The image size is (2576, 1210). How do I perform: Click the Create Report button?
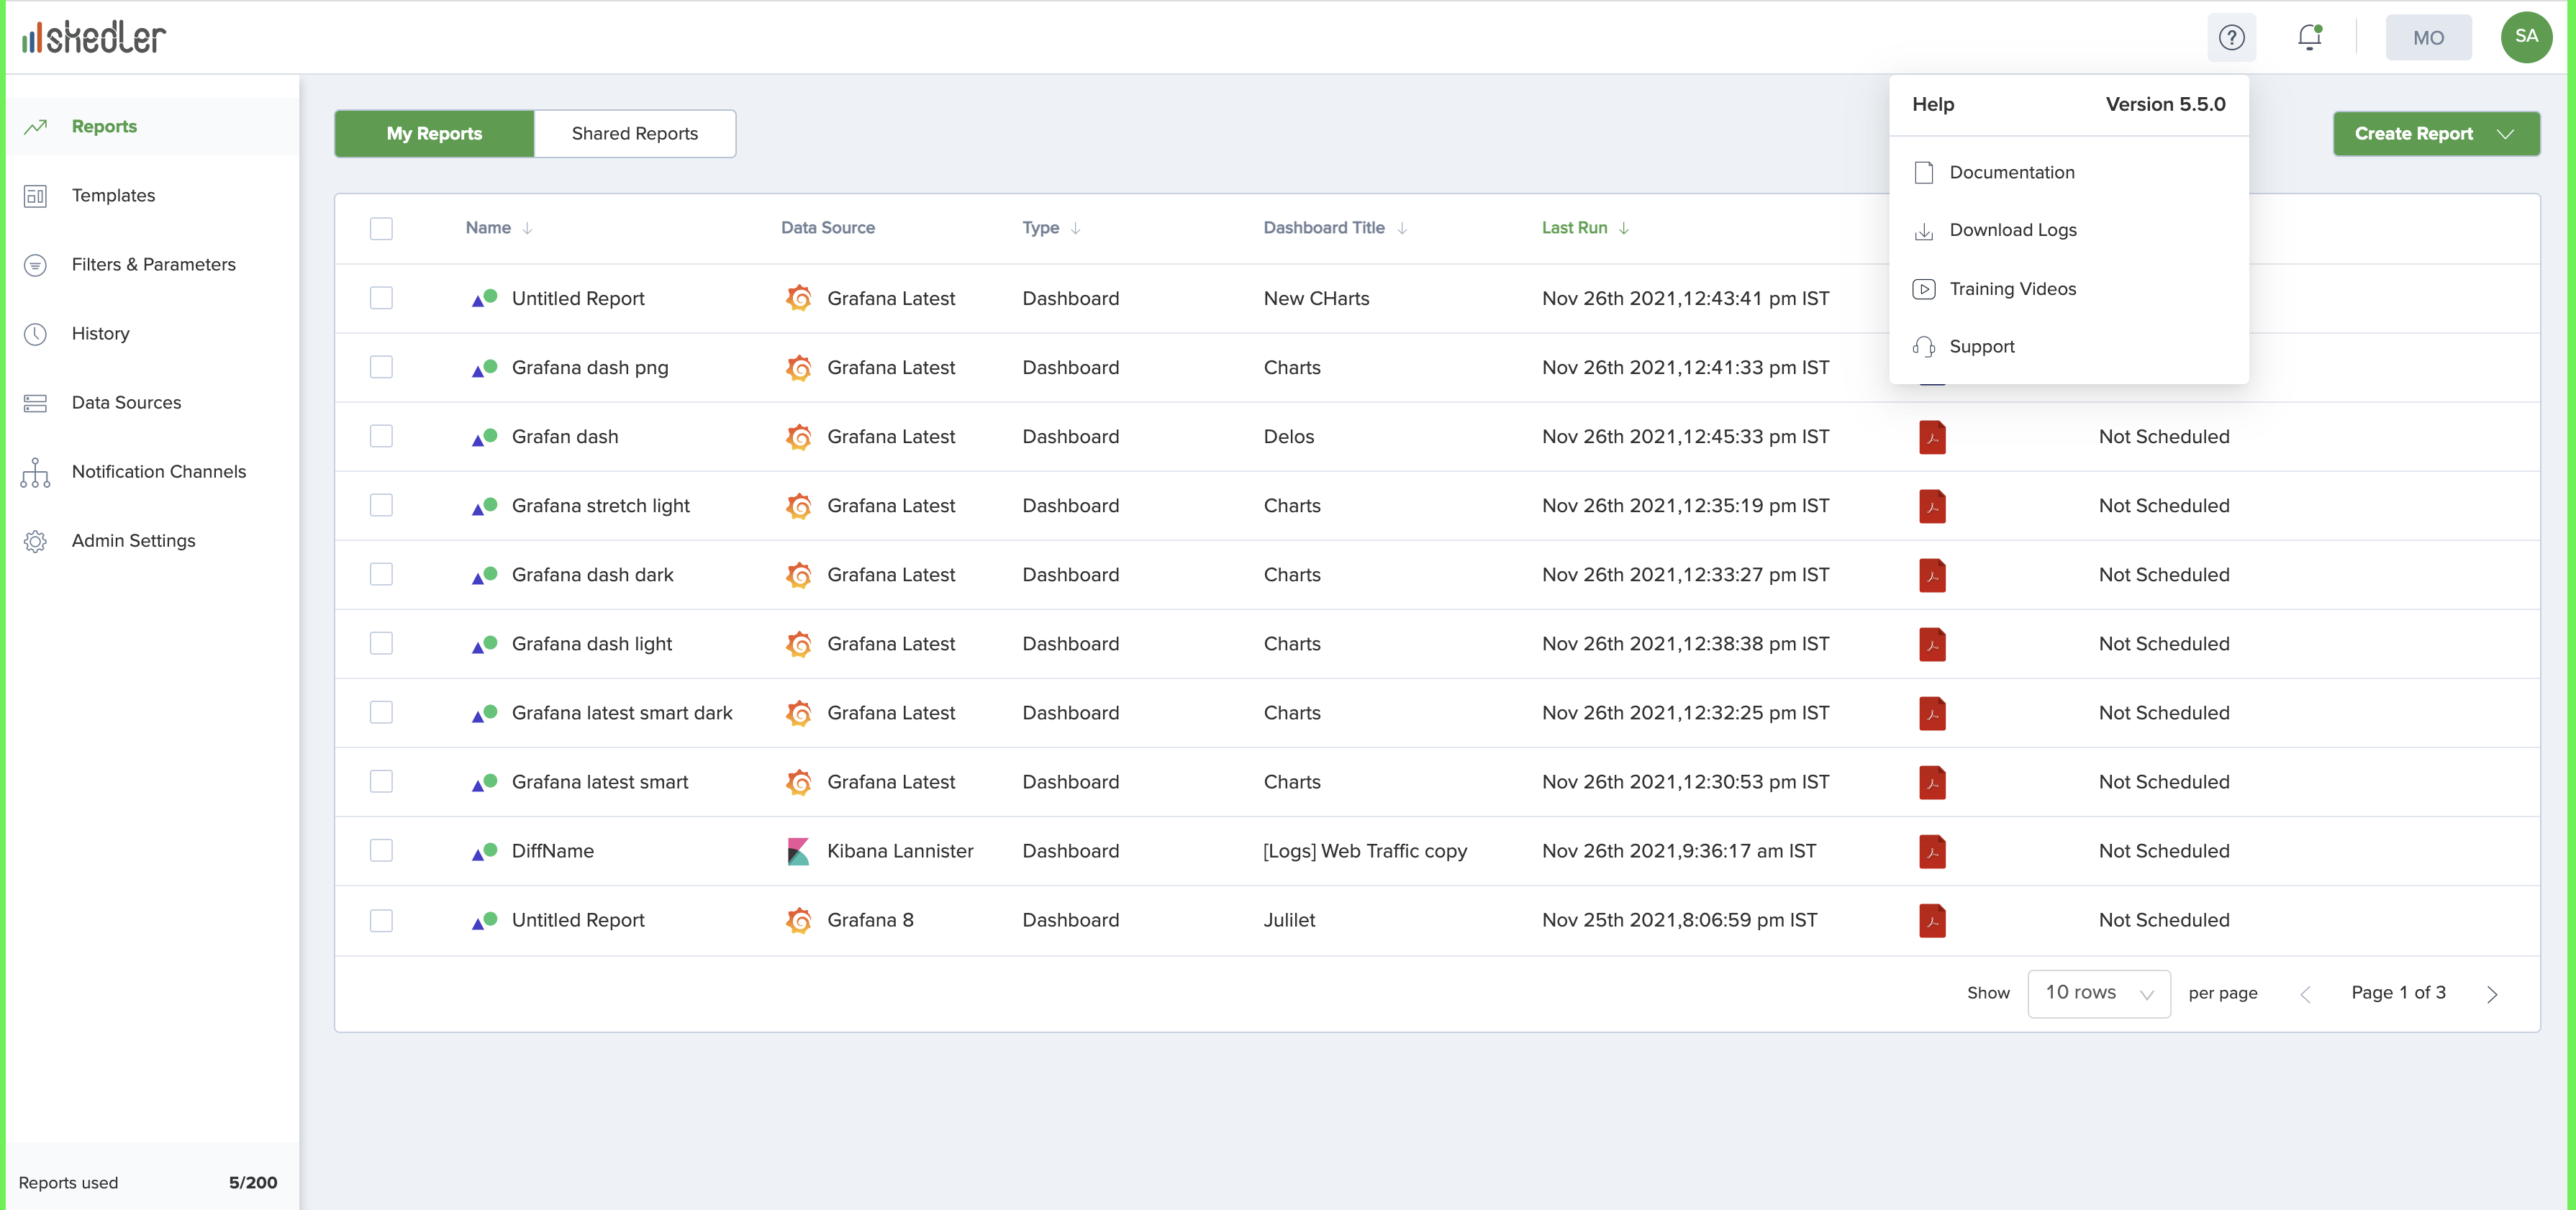tap(2436, 133)
